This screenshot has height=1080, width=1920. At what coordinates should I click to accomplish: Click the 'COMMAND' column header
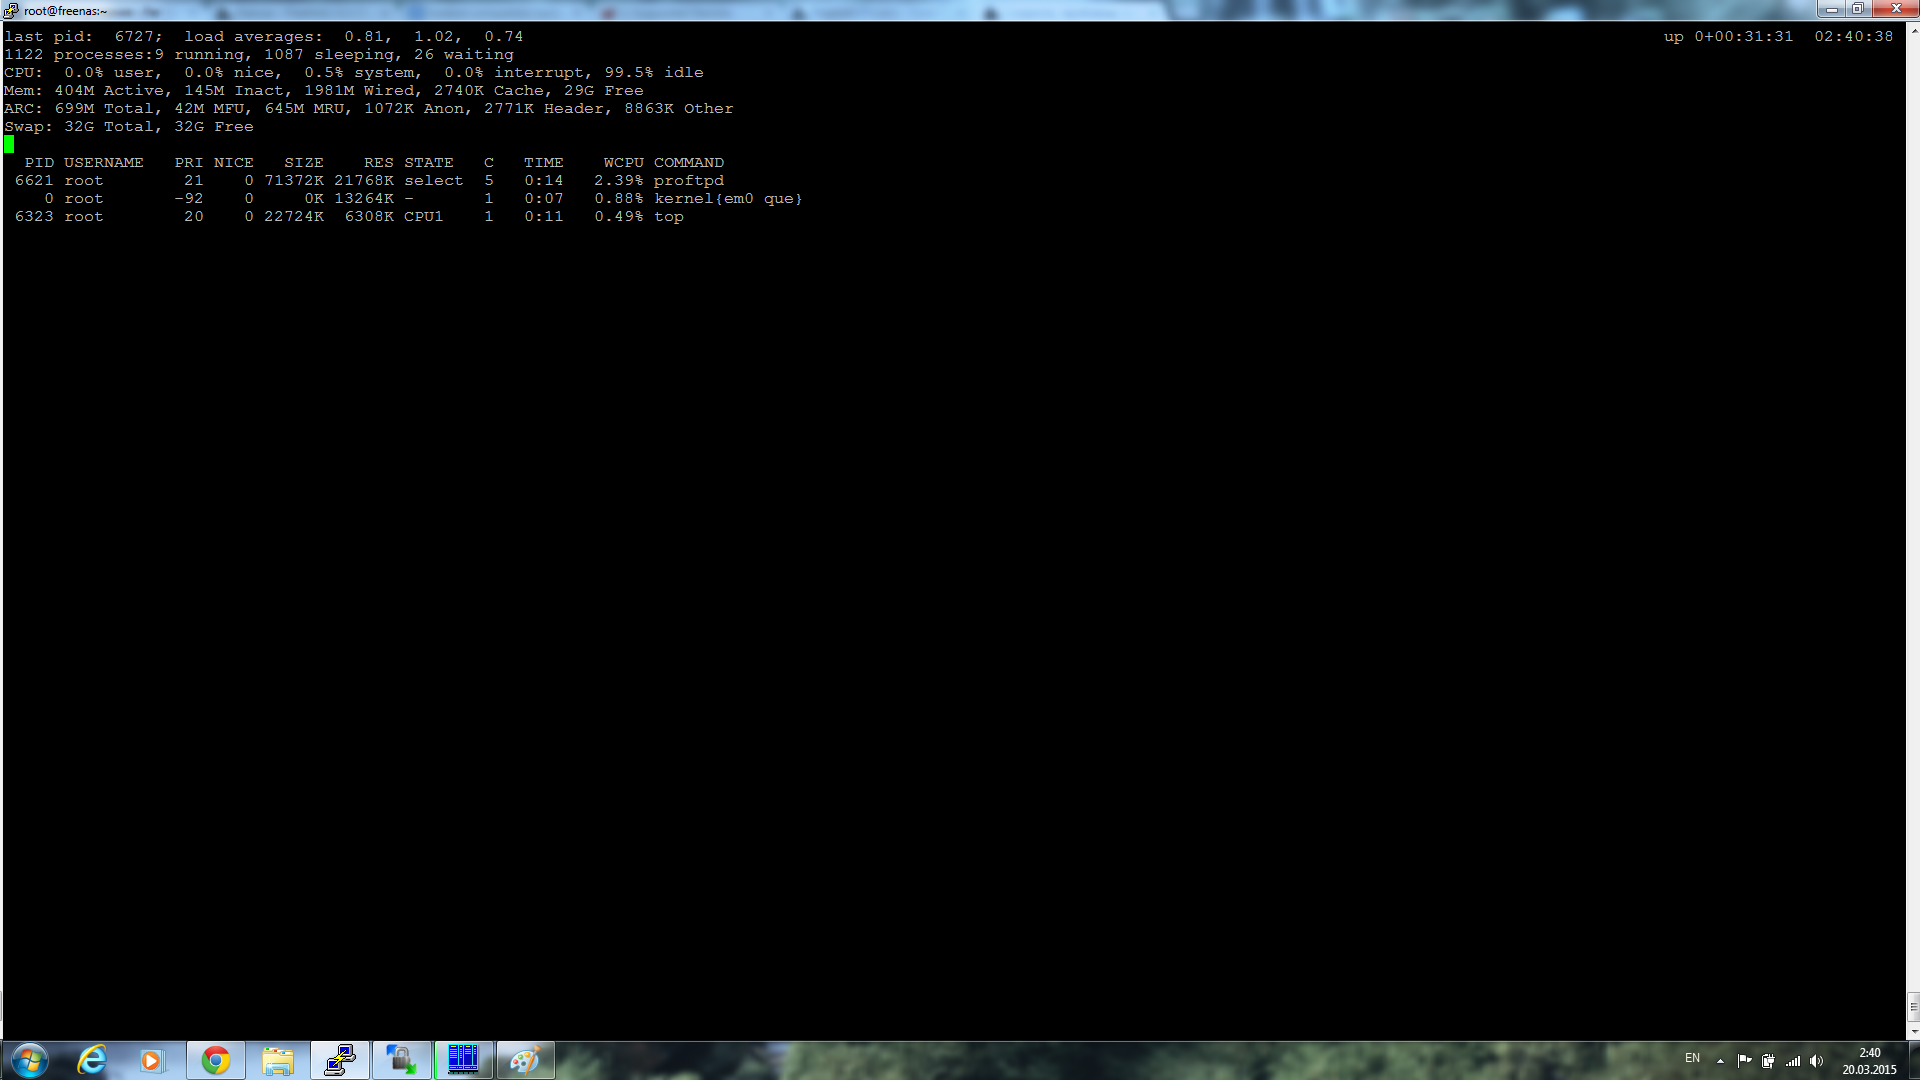pos(688,163)
